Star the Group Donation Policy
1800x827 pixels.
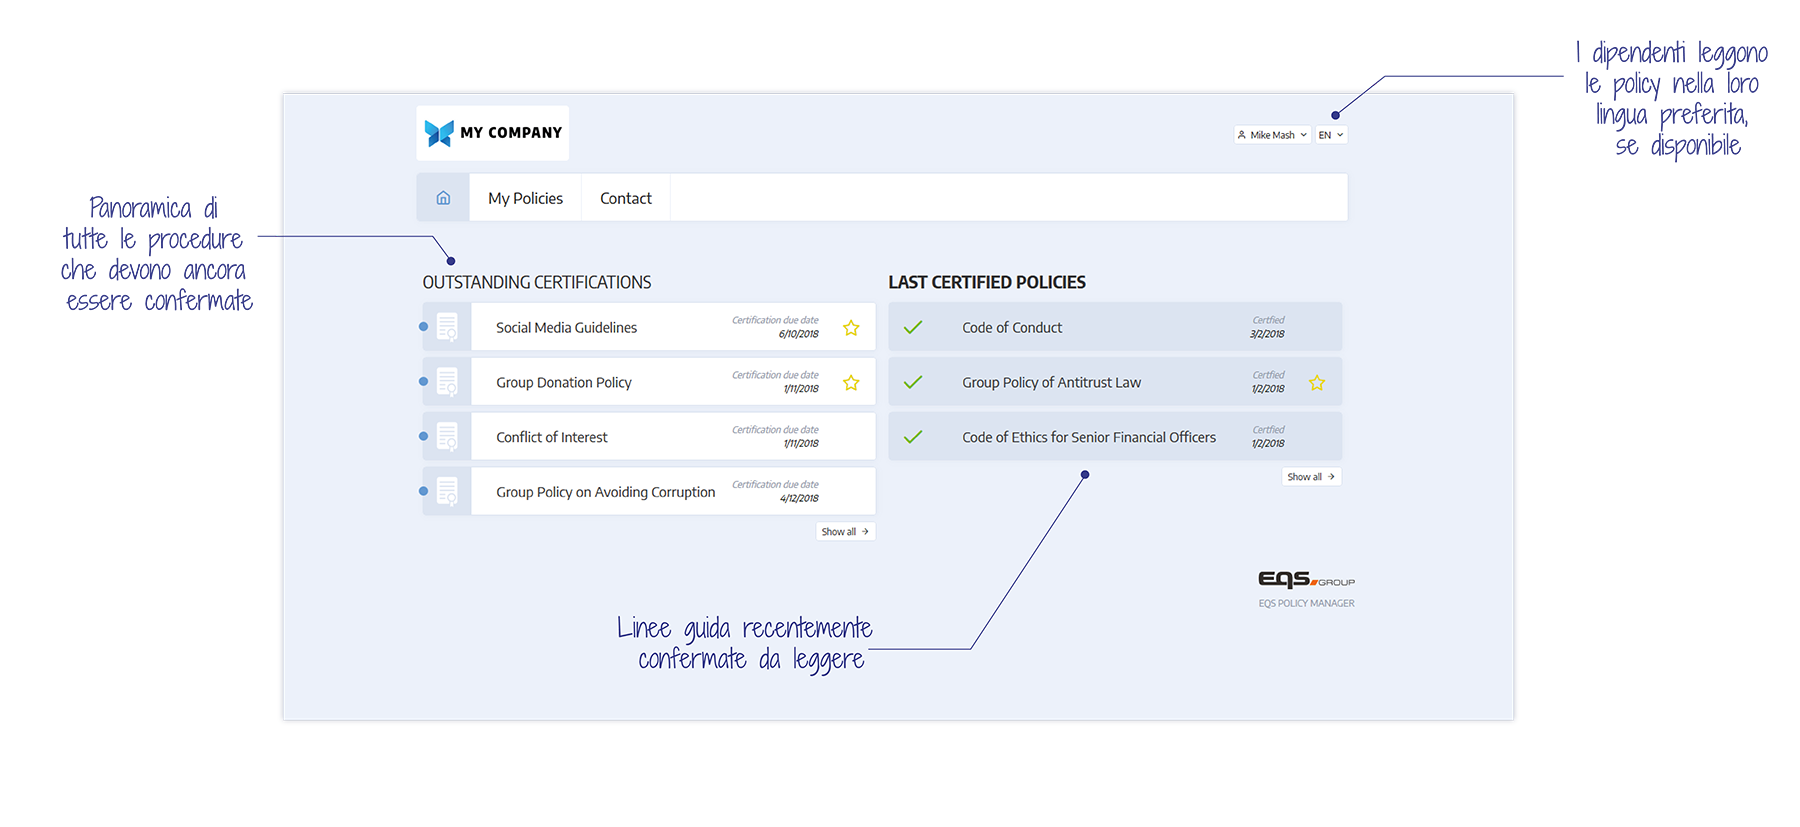point(851,383)
